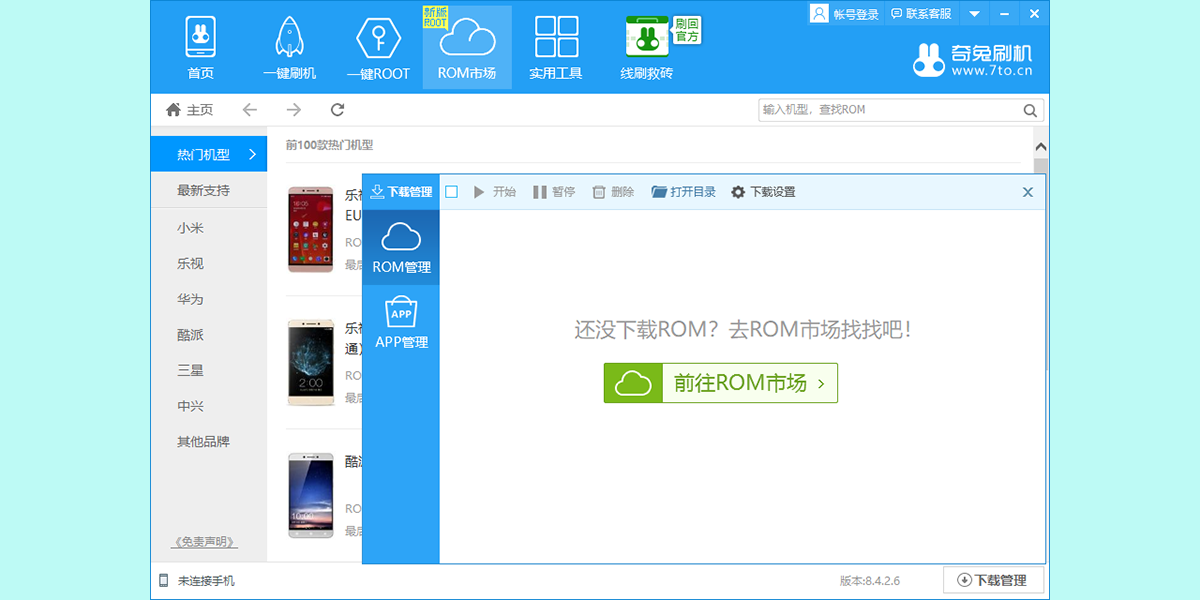Go back with the left arrow icon
This screenshot has height=600, width=1200.
[249, 110]
